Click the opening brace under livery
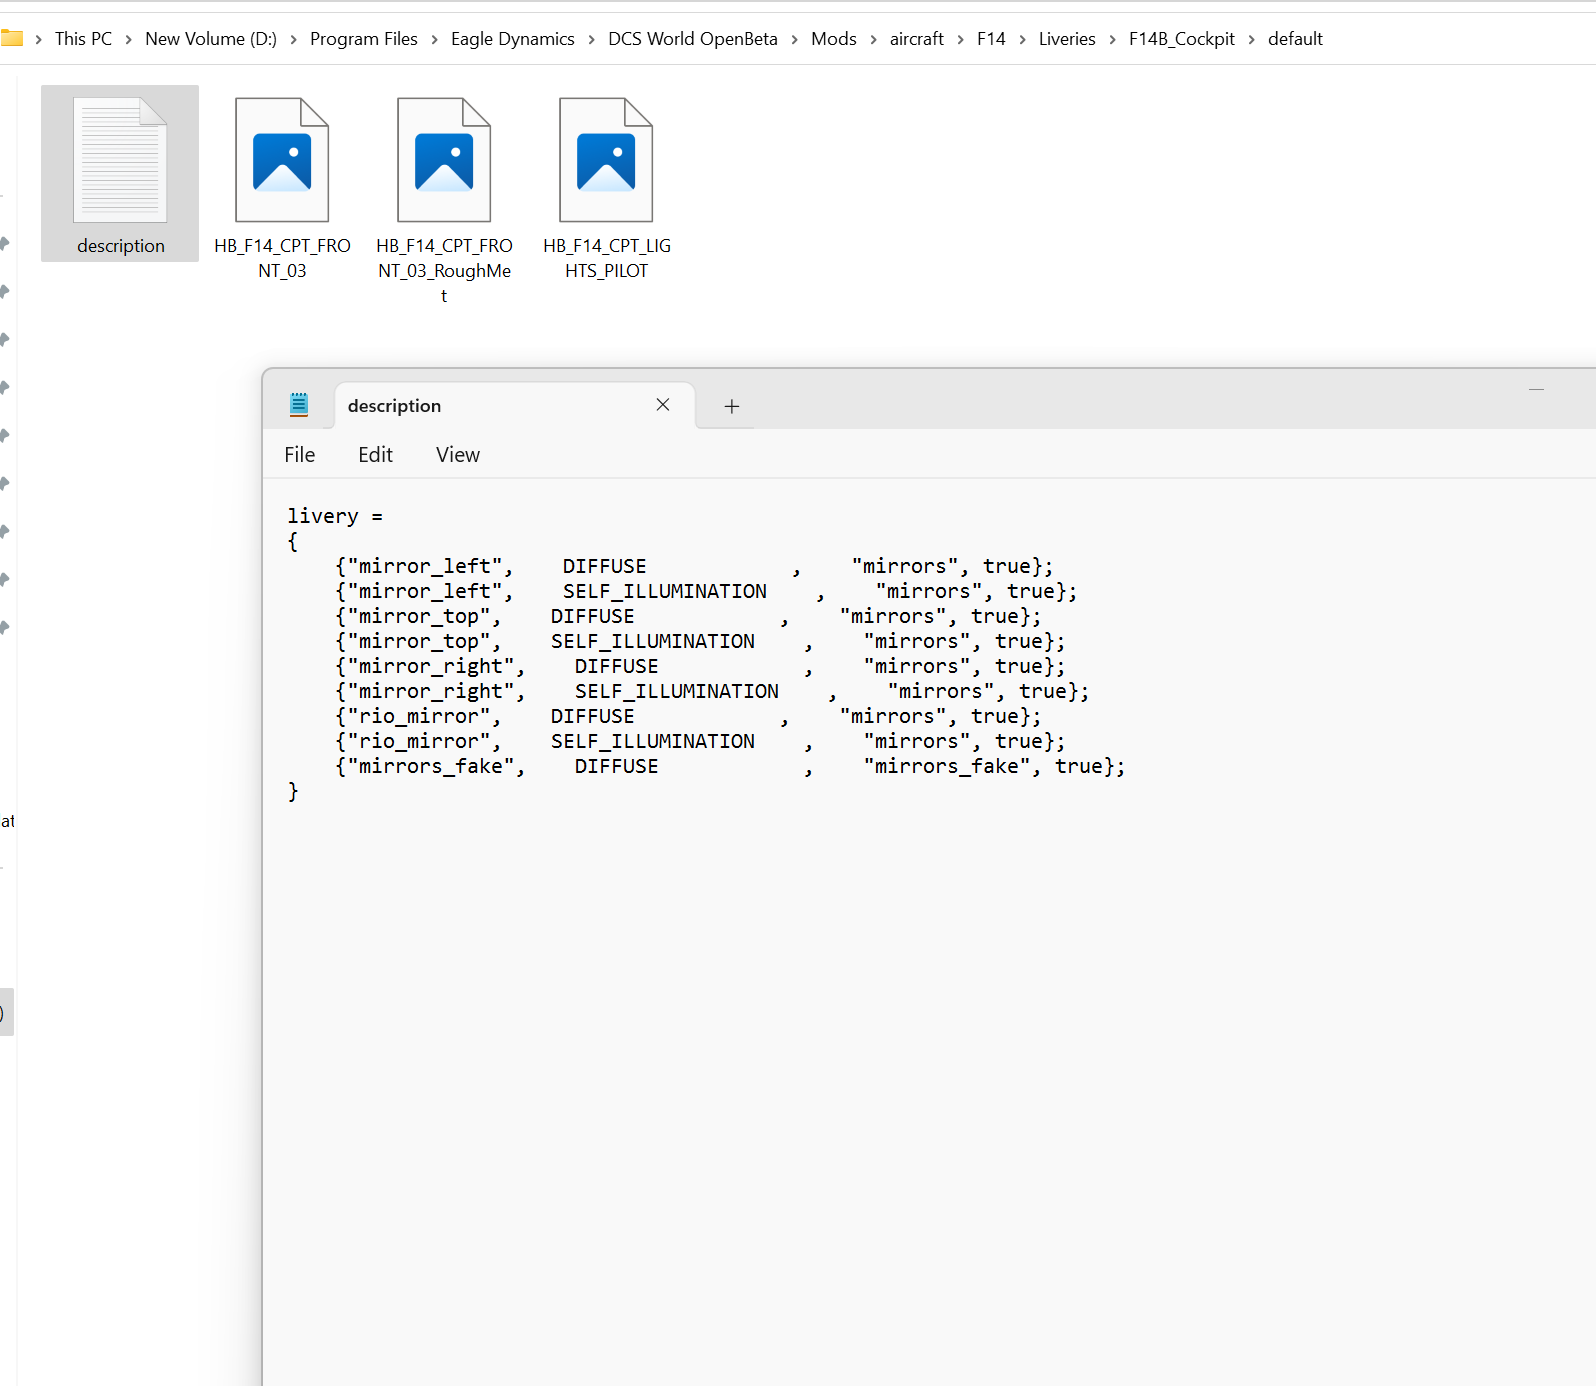The image size is (1596, 1386). tap(293, 541)
